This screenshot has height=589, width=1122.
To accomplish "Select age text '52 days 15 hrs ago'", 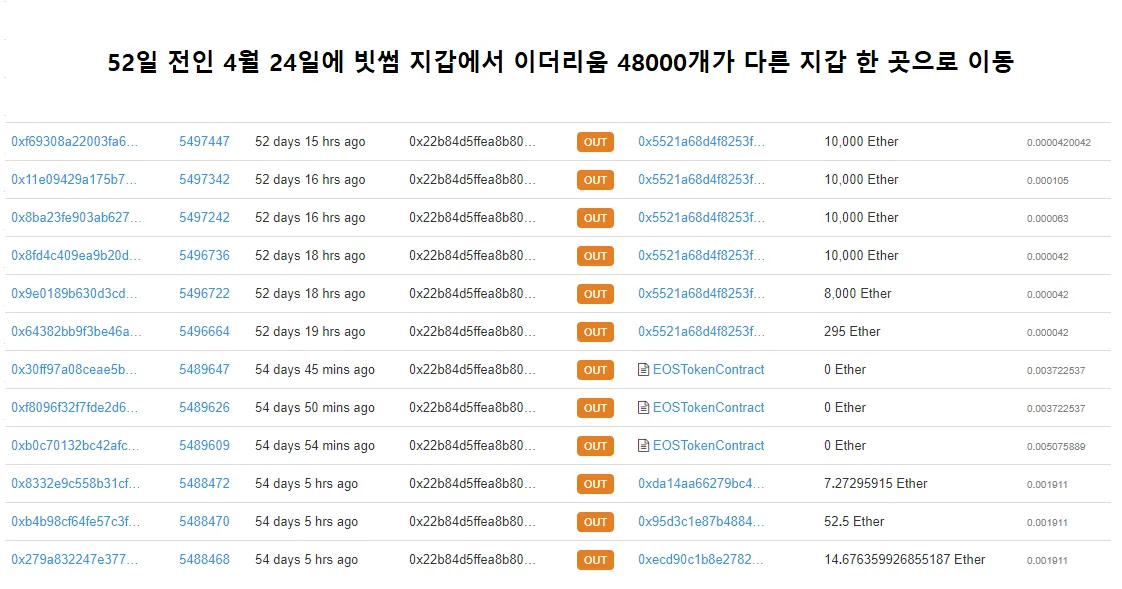I will tap(310, 142).
